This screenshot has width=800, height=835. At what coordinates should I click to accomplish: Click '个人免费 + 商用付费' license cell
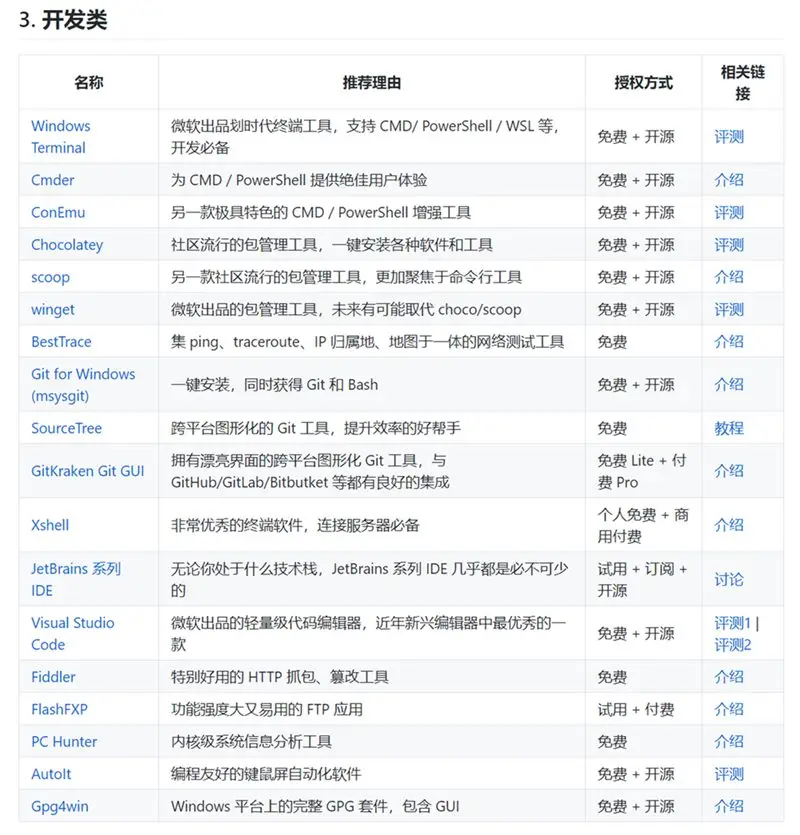click(643, 525)
